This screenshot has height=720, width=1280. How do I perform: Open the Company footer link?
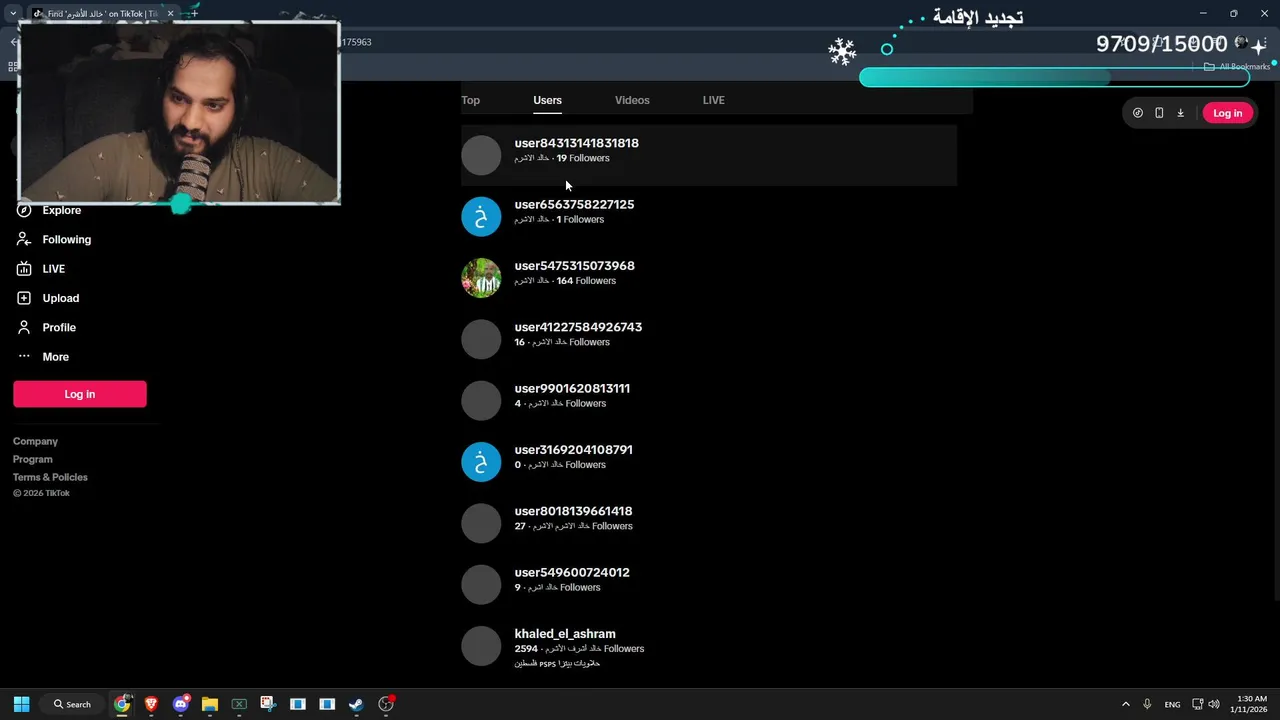click(35, 441)
